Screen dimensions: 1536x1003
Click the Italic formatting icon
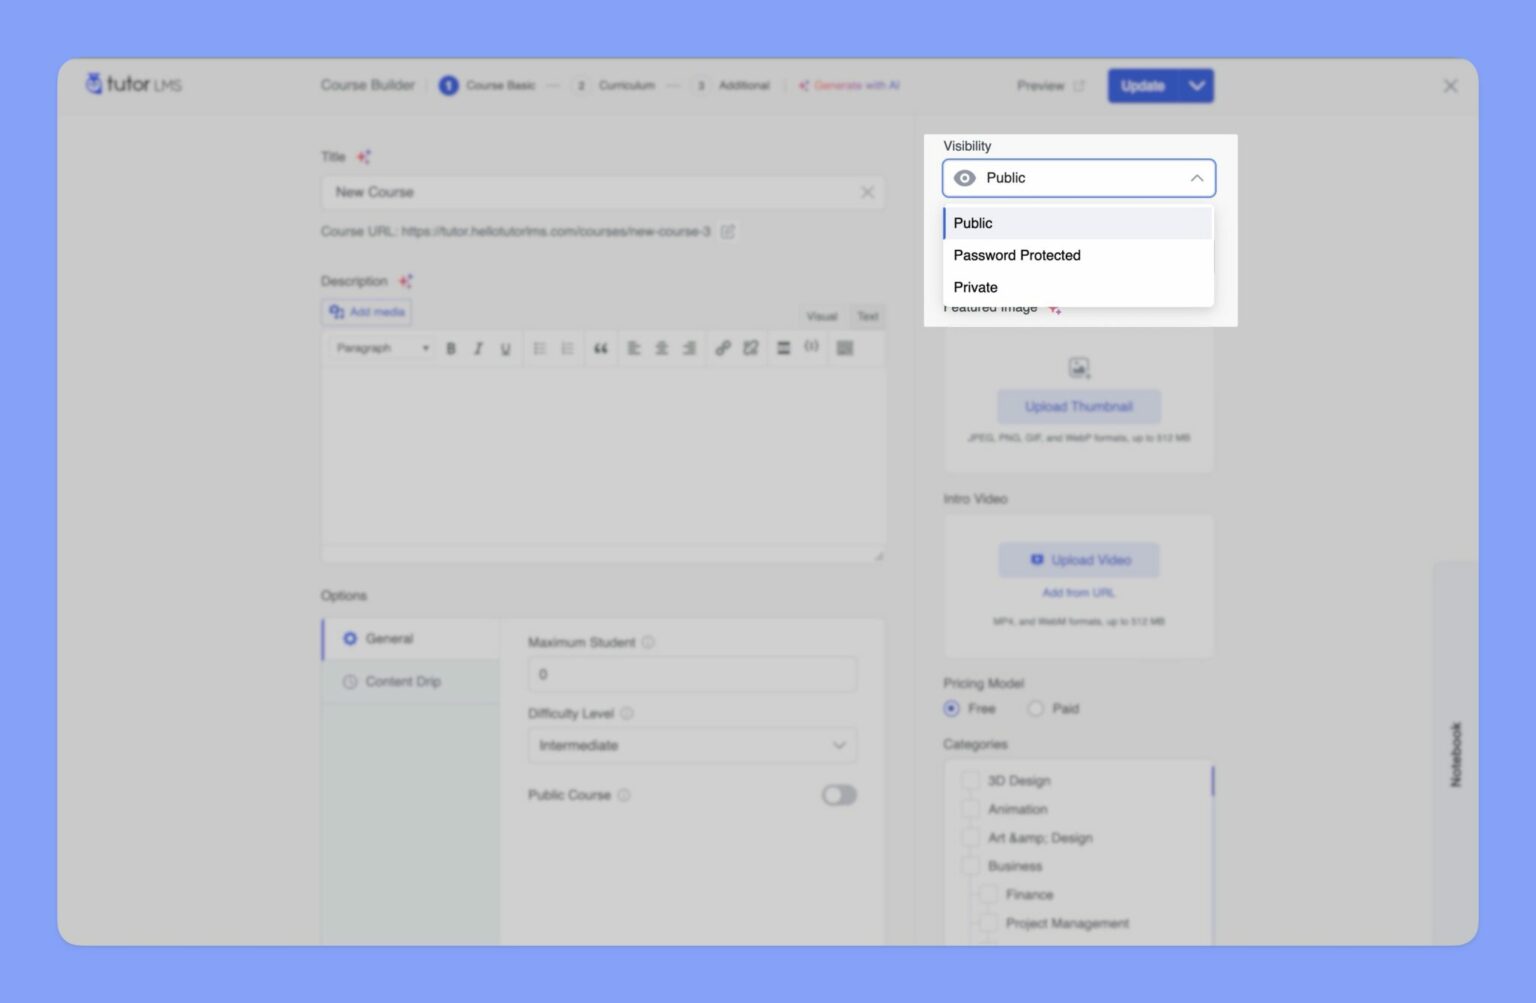click(478, 349)
